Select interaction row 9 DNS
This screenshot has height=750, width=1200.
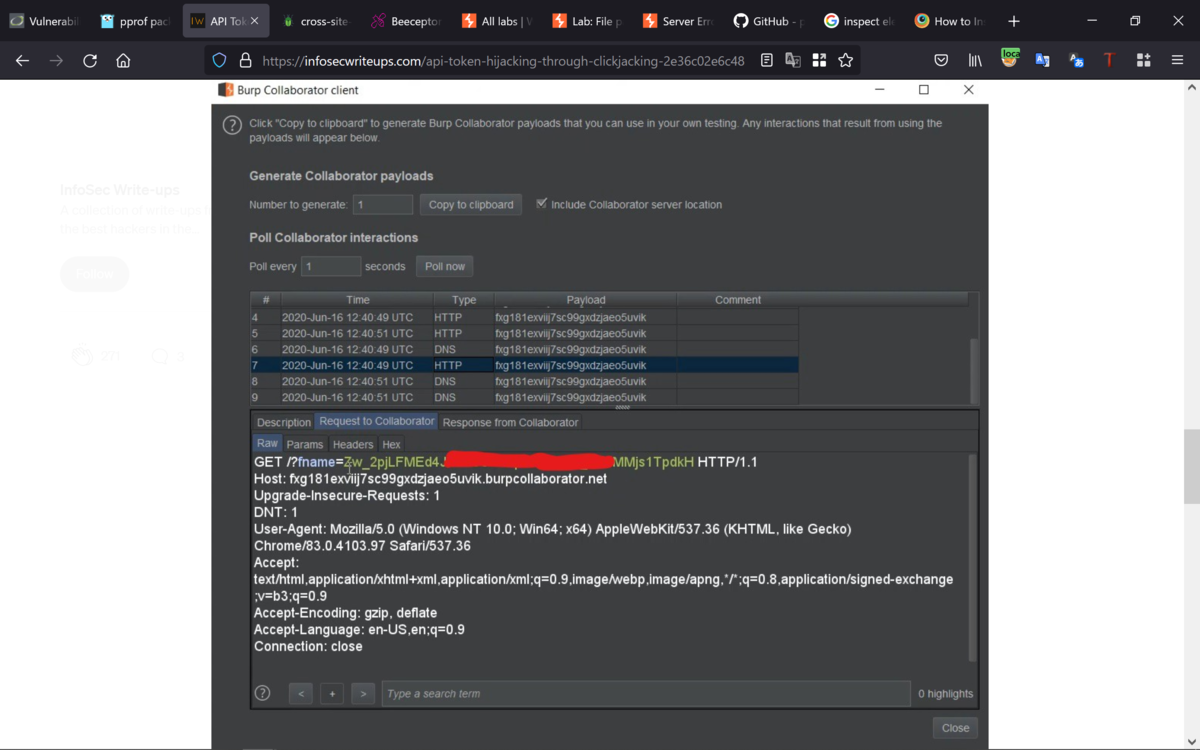click(524, 397)
